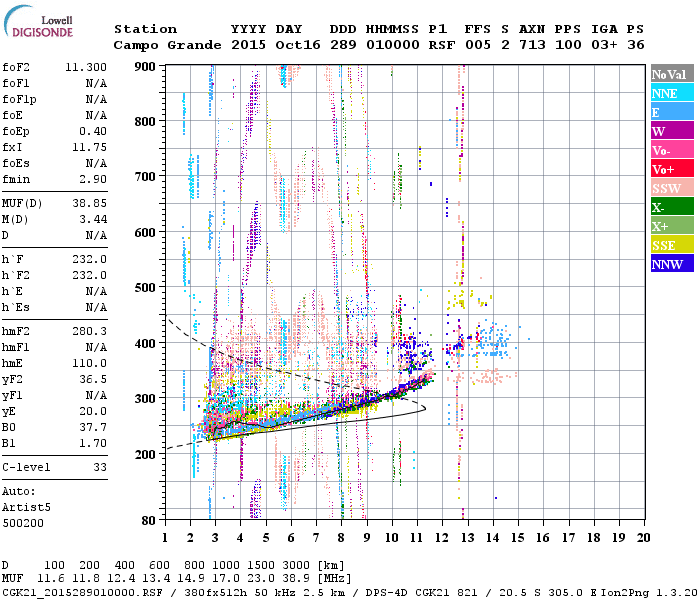Click the M(D) value 3.44
Screen dimensions: 700x600
point(93,220)
